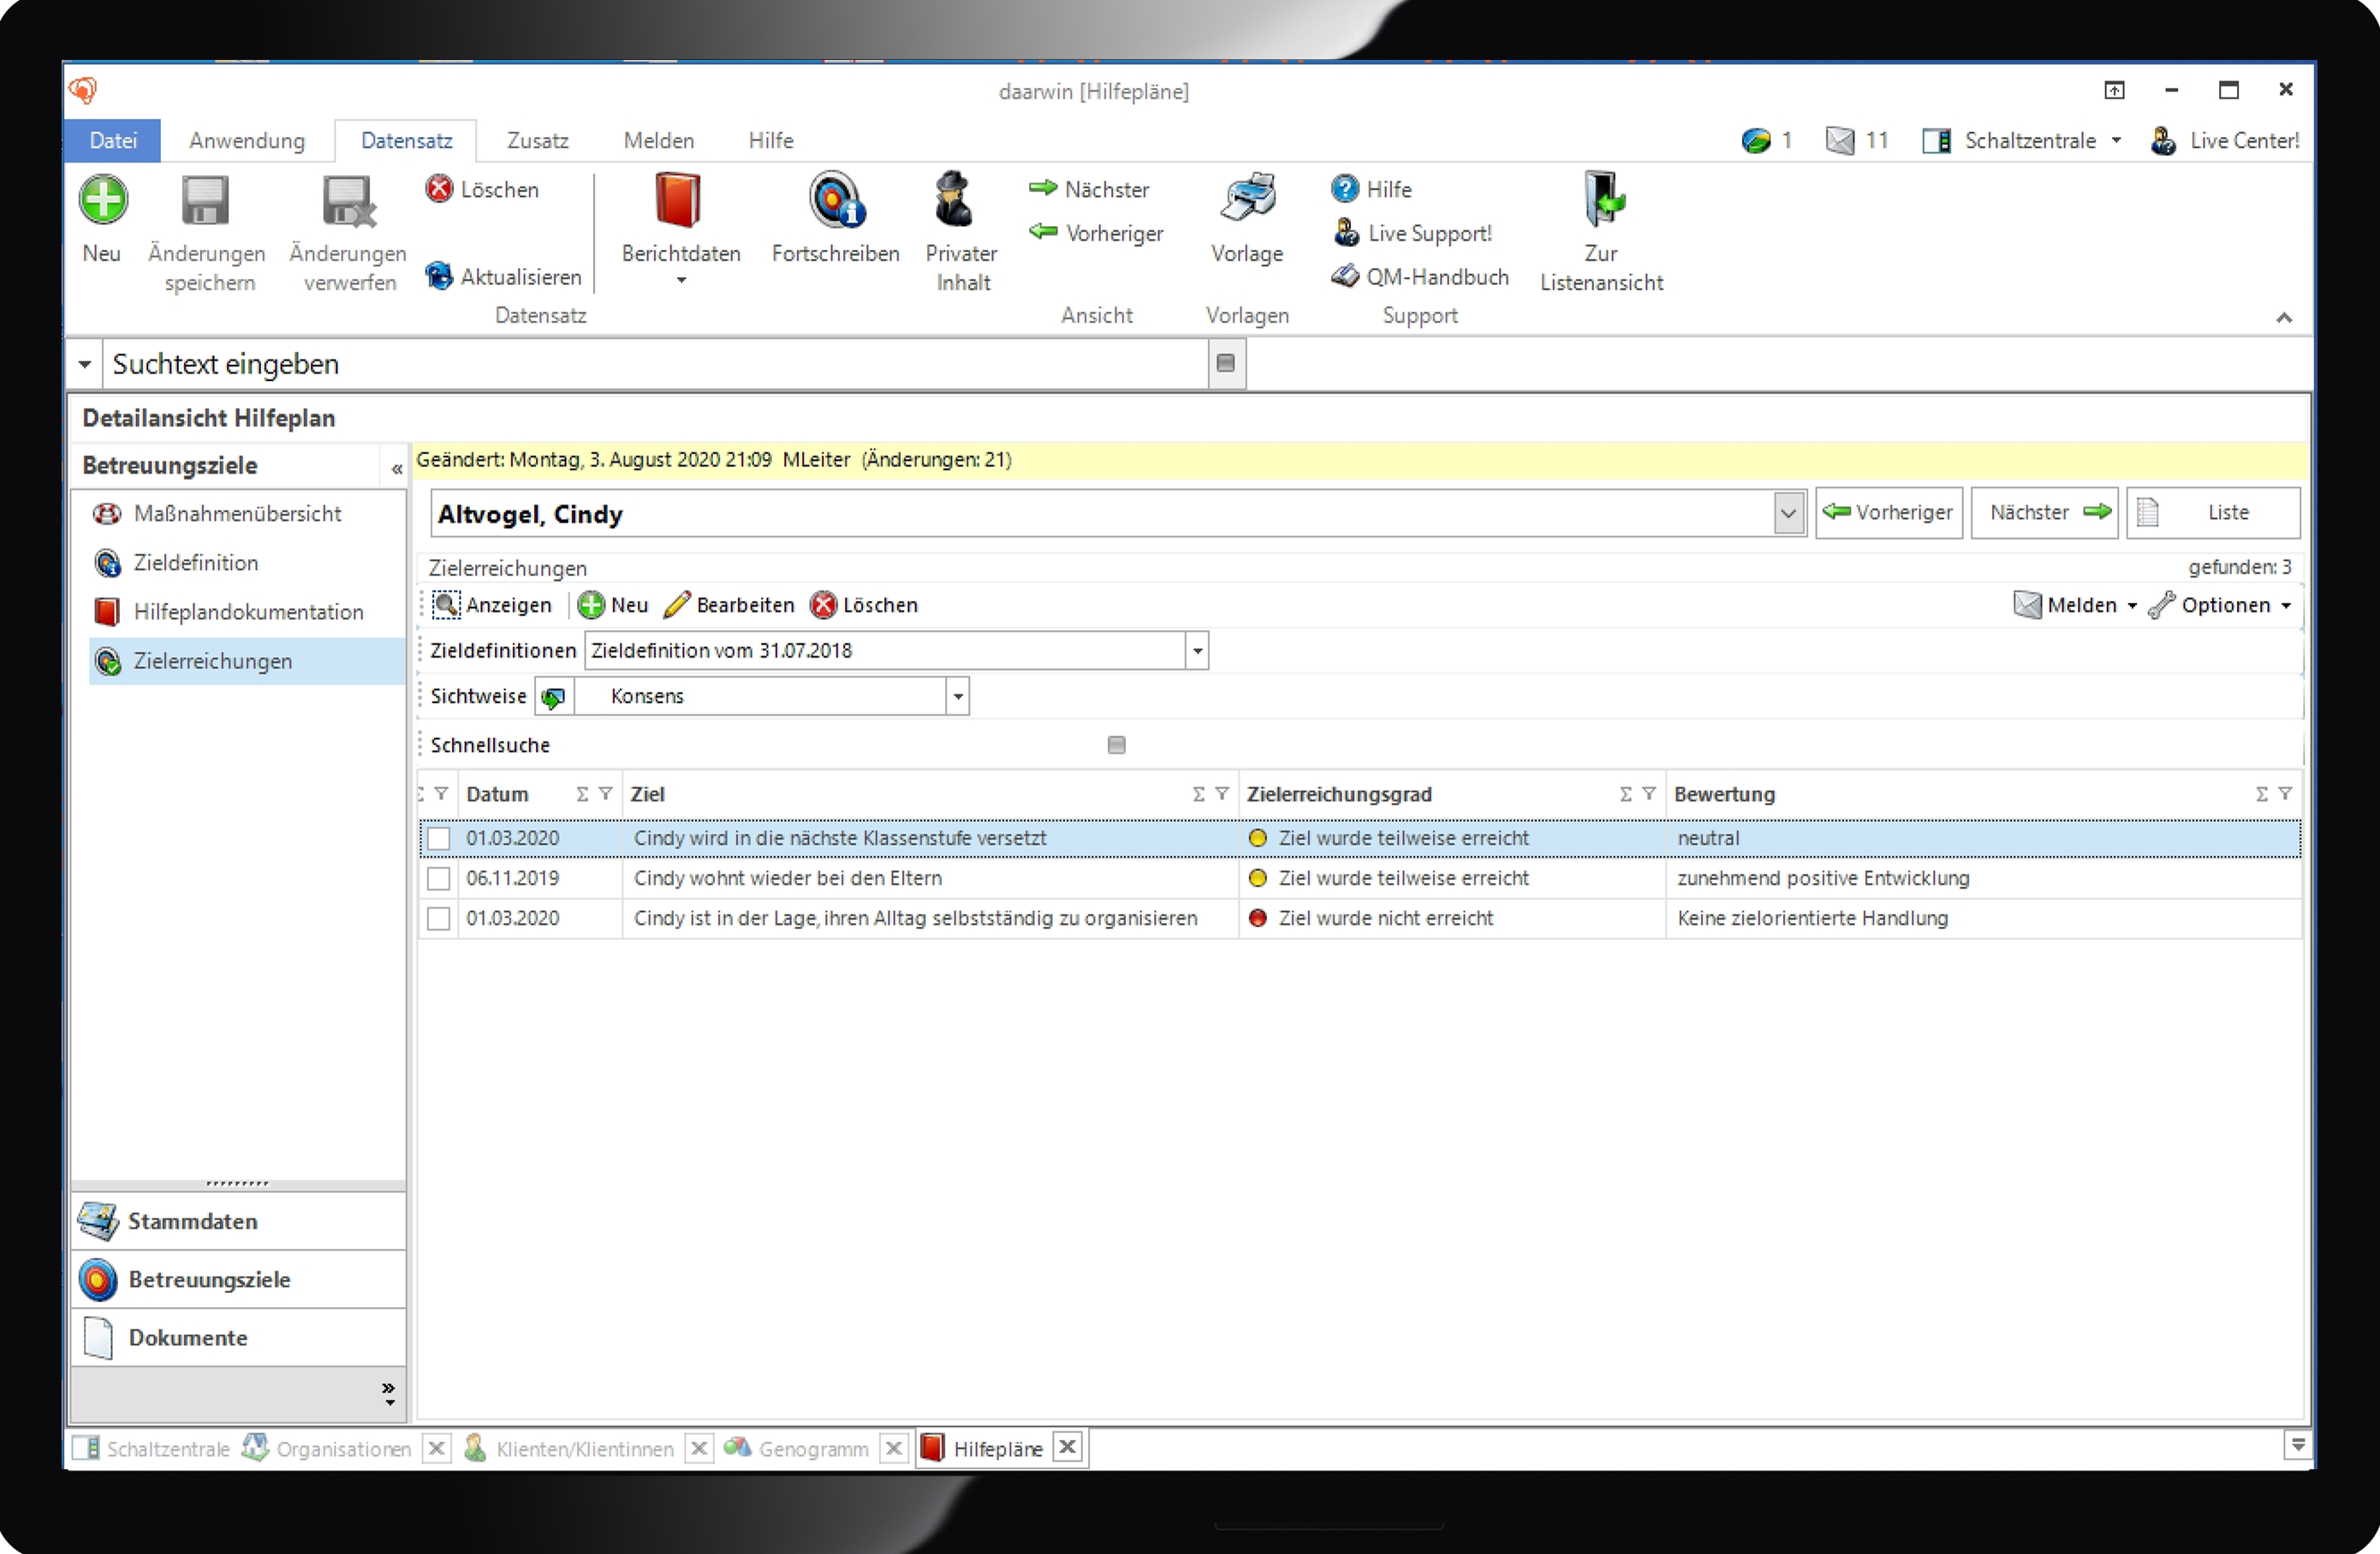
Task: Switch to Zur Listenansicht
Action: point(1602,232)
